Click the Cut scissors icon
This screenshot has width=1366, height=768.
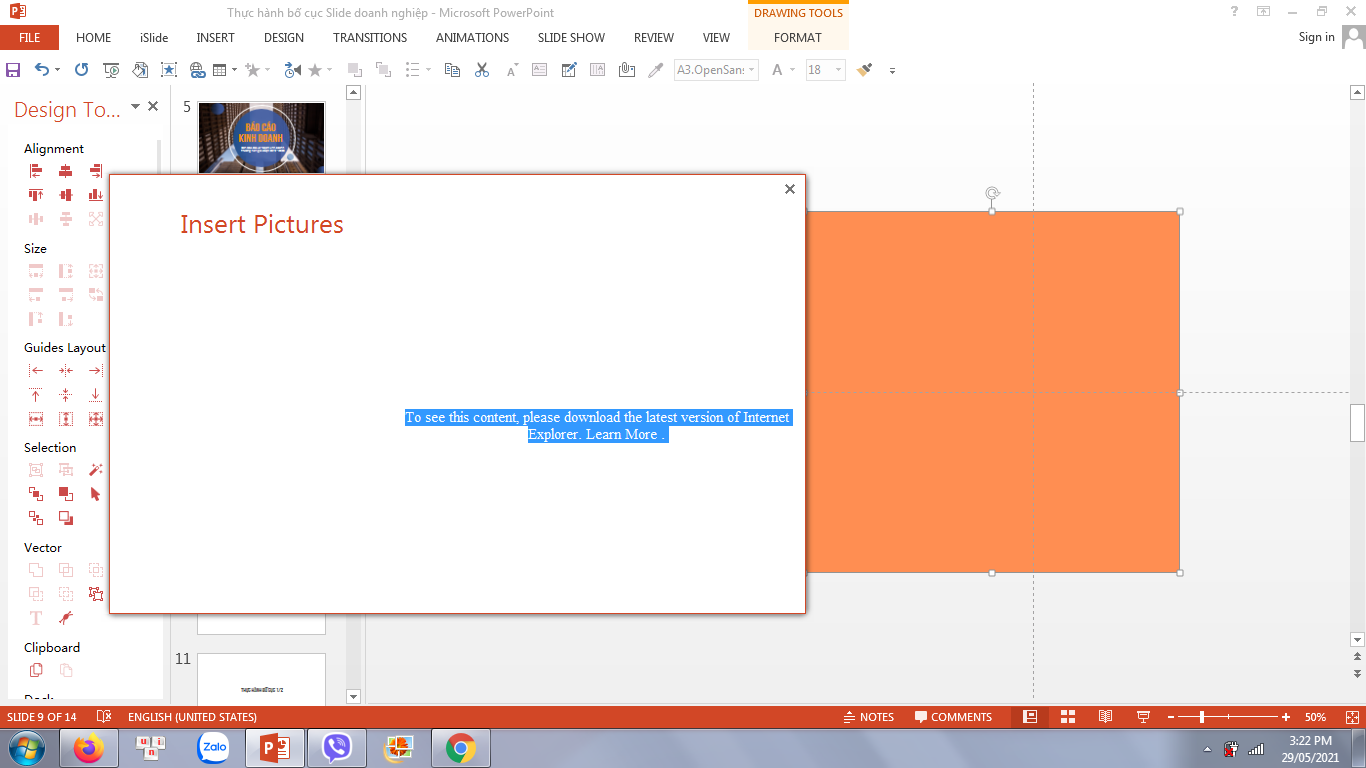(x=482, y=70)
